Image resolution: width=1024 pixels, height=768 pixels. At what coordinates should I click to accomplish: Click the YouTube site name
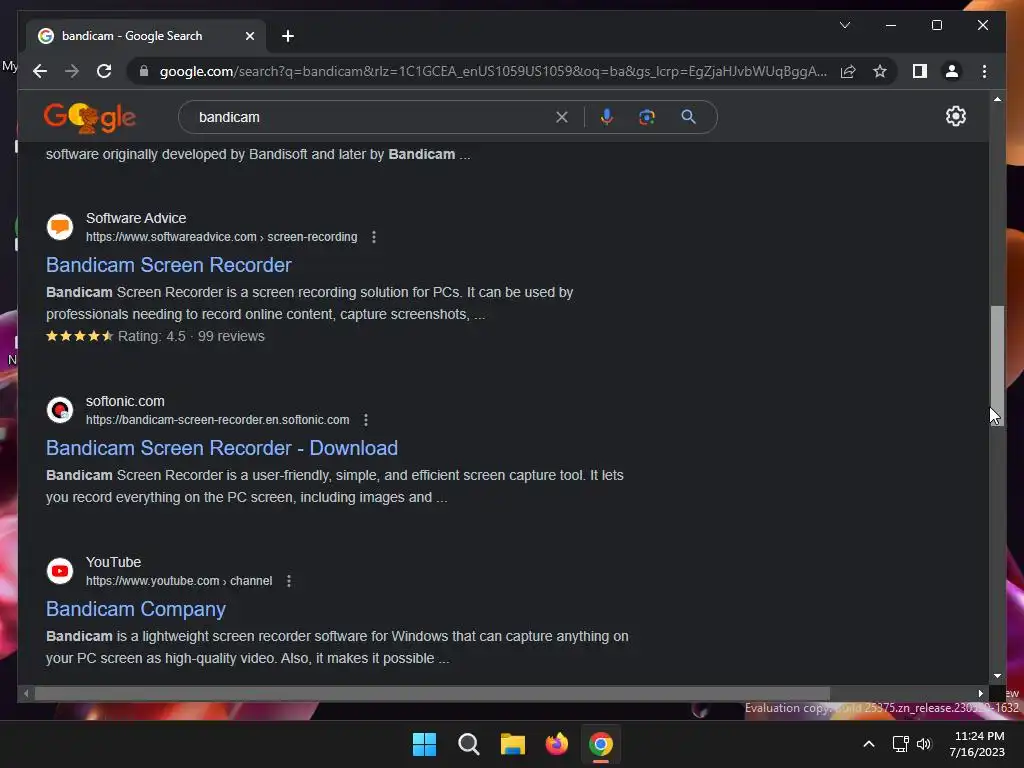coord(113,562)
